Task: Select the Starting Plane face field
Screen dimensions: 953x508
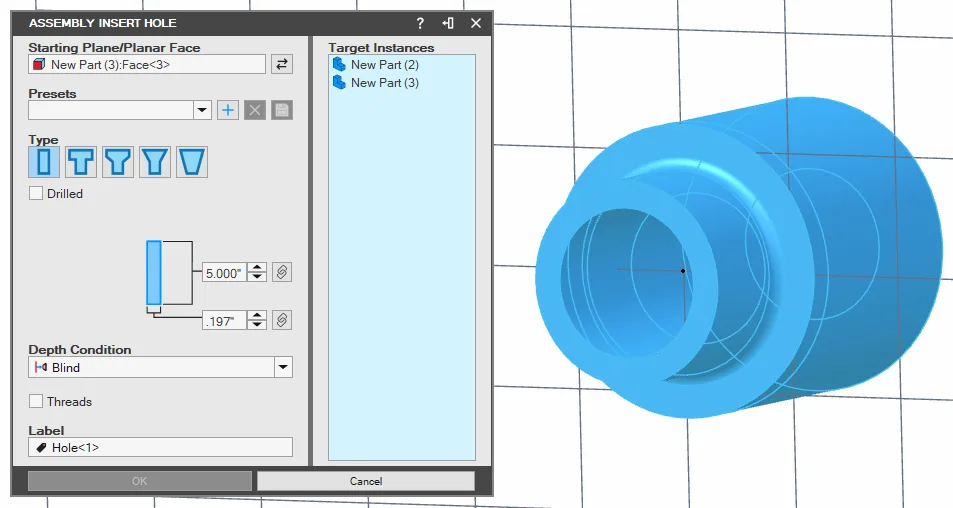Action: point(147,64)
